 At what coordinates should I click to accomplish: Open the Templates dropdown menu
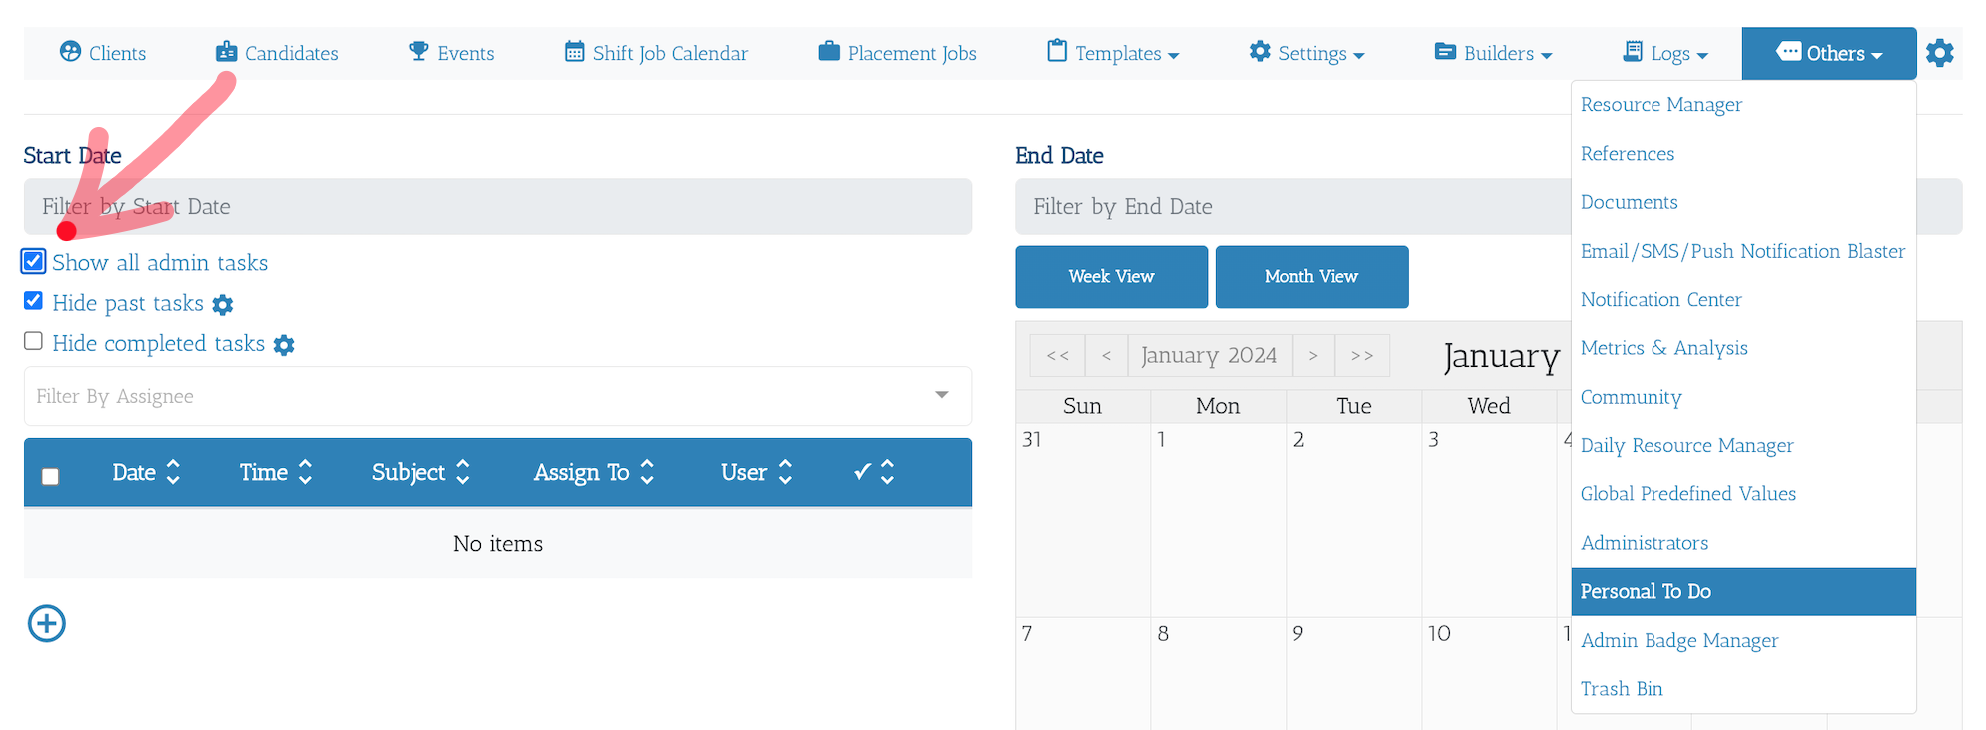tap(1113, 53)
